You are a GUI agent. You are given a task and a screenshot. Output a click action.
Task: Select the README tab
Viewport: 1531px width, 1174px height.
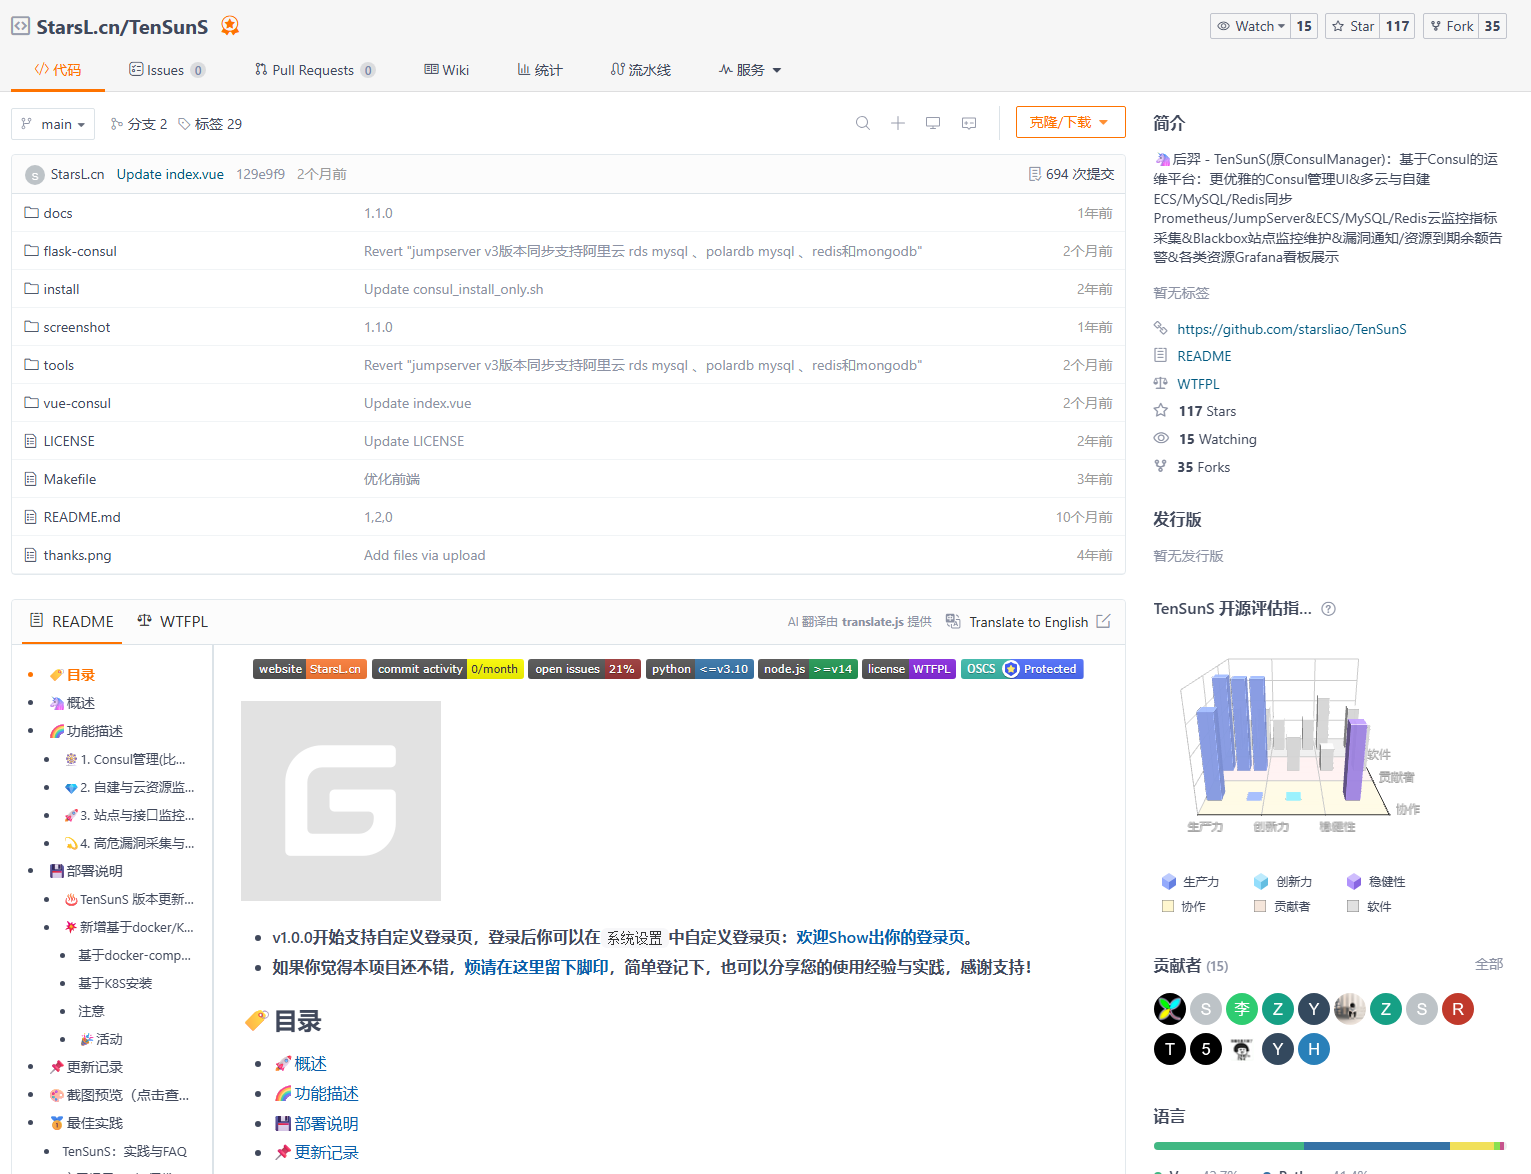[x=71, y=621]
